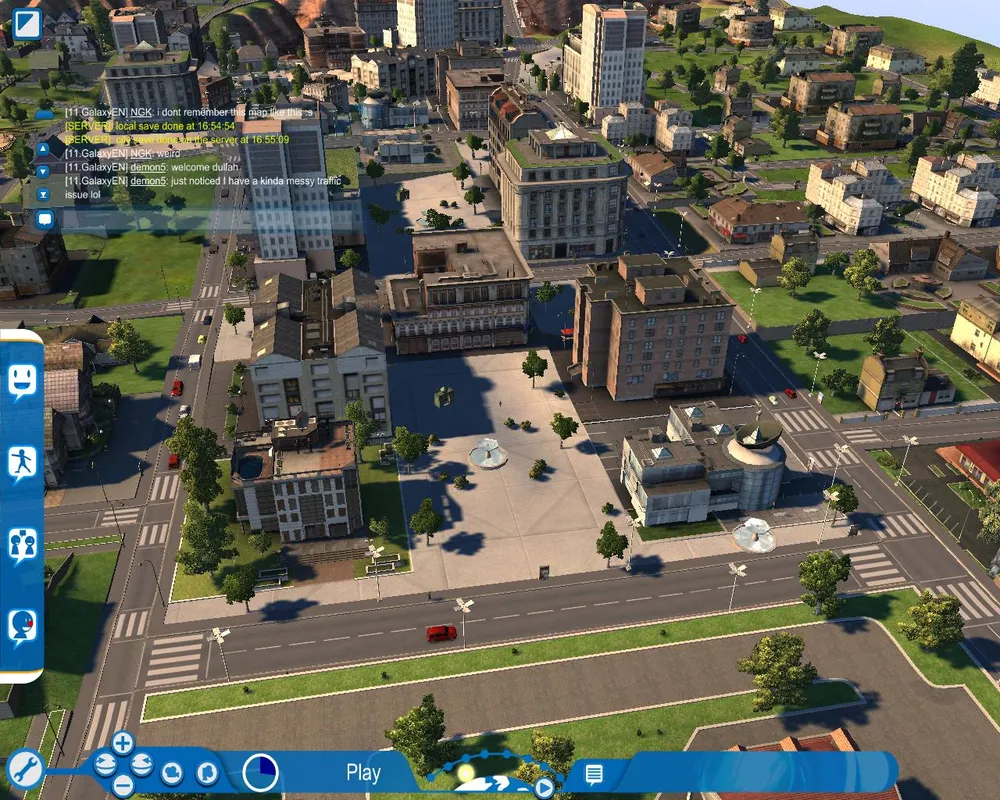Open the wrench settings tool
Image resolution: width=1000 pixels, height=800 pixels.
click(x=24, y=771)
